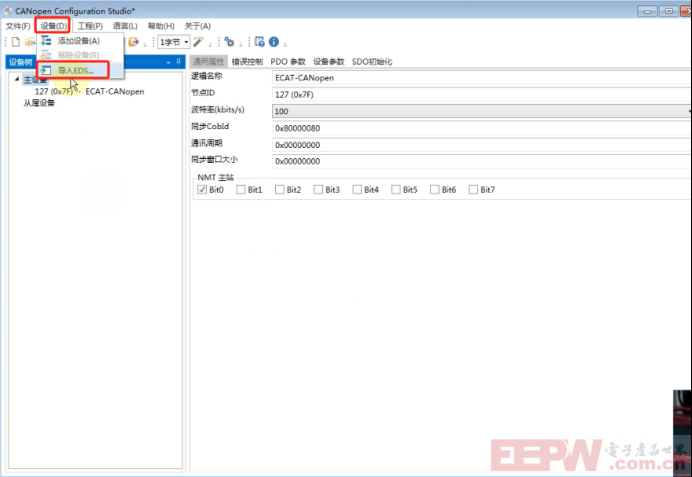This screenshot has height=477, width=692.
Task: Open overflow arrow after the info icon
Action: (x=286, y=44)
